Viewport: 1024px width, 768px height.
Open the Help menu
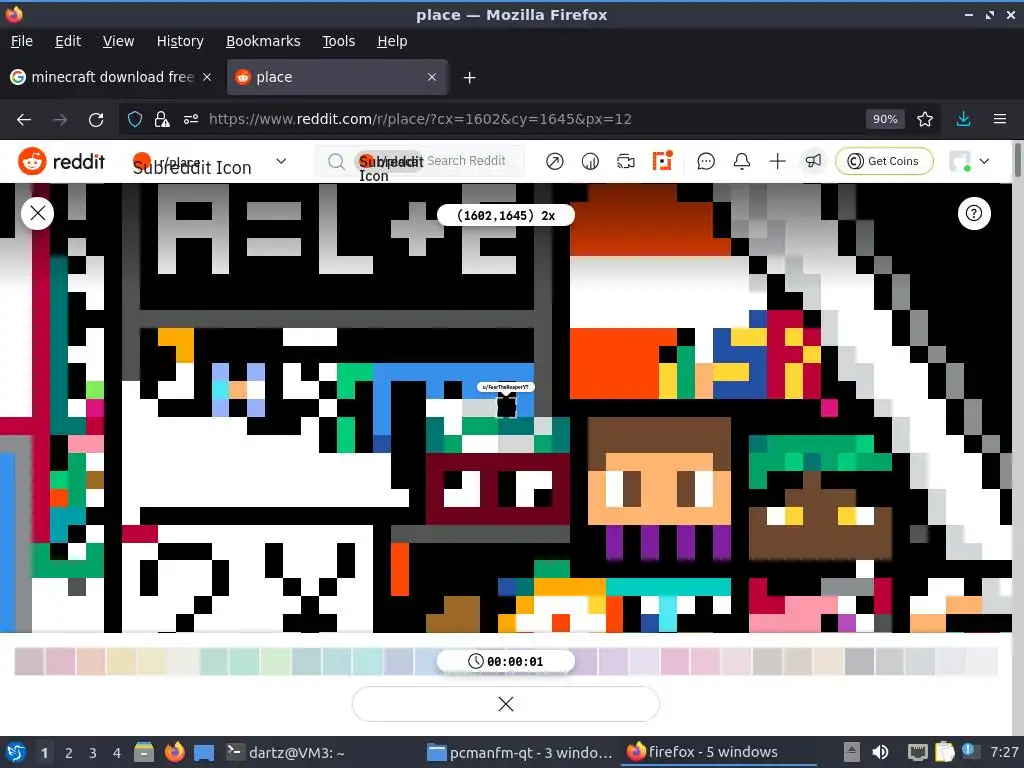tap(392, 41)
